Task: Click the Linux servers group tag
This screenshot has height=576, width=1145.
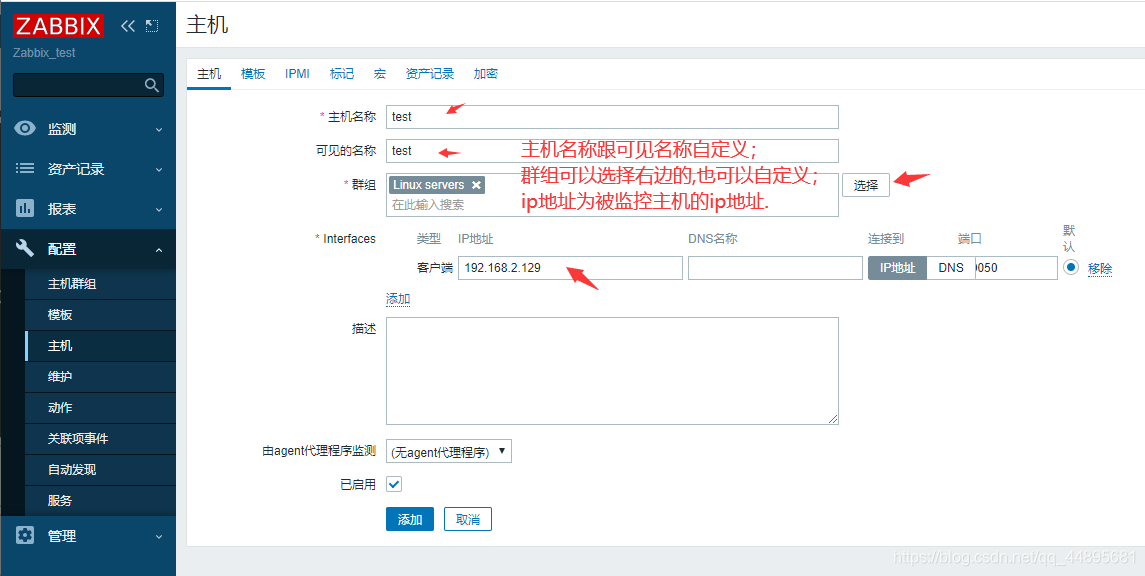Action: click(x=437, y=185)
